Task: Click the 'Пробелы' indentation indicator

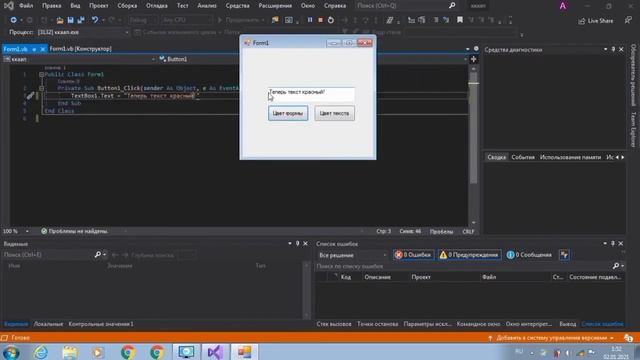Action: point(441,231)
